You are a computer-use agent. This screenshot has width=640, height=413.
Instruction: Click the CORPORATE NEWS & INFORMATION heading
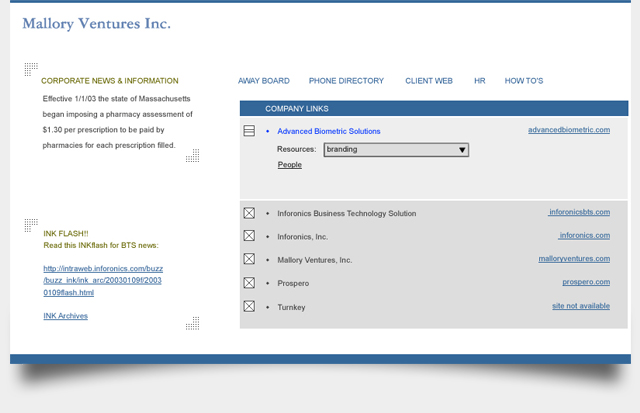109,81
